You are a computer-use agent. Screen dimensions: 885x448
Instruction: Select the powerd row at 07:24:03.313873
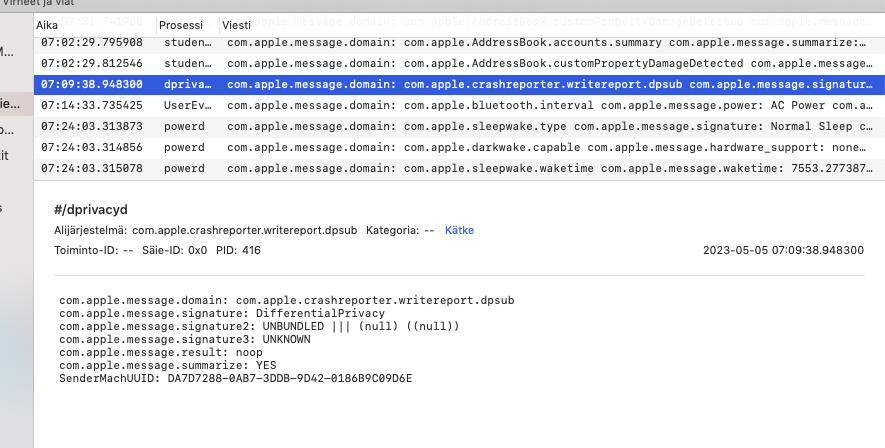459,126
